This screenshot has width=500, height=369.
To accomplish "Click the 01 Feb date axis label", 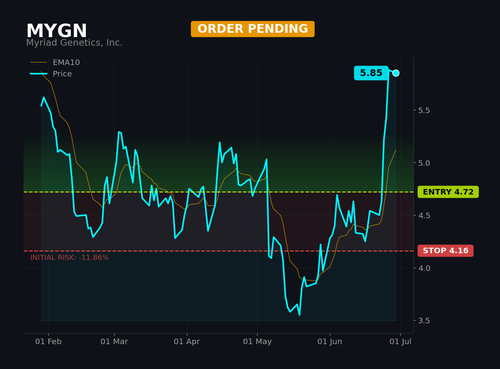I will pos(48,341).
